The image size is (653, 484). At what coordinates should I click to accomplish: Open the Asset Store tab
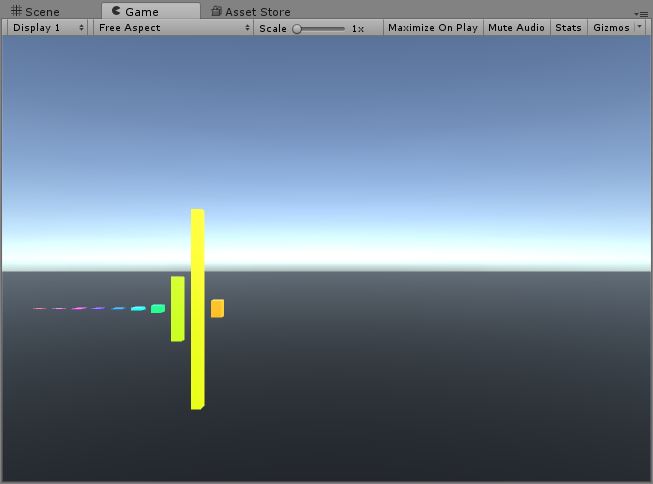(x=251, y=11)
